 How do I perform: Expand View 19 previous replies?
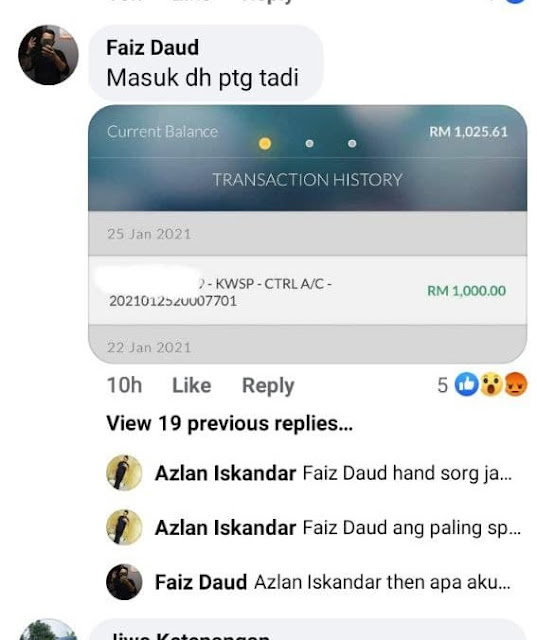[x=229, y=423]
